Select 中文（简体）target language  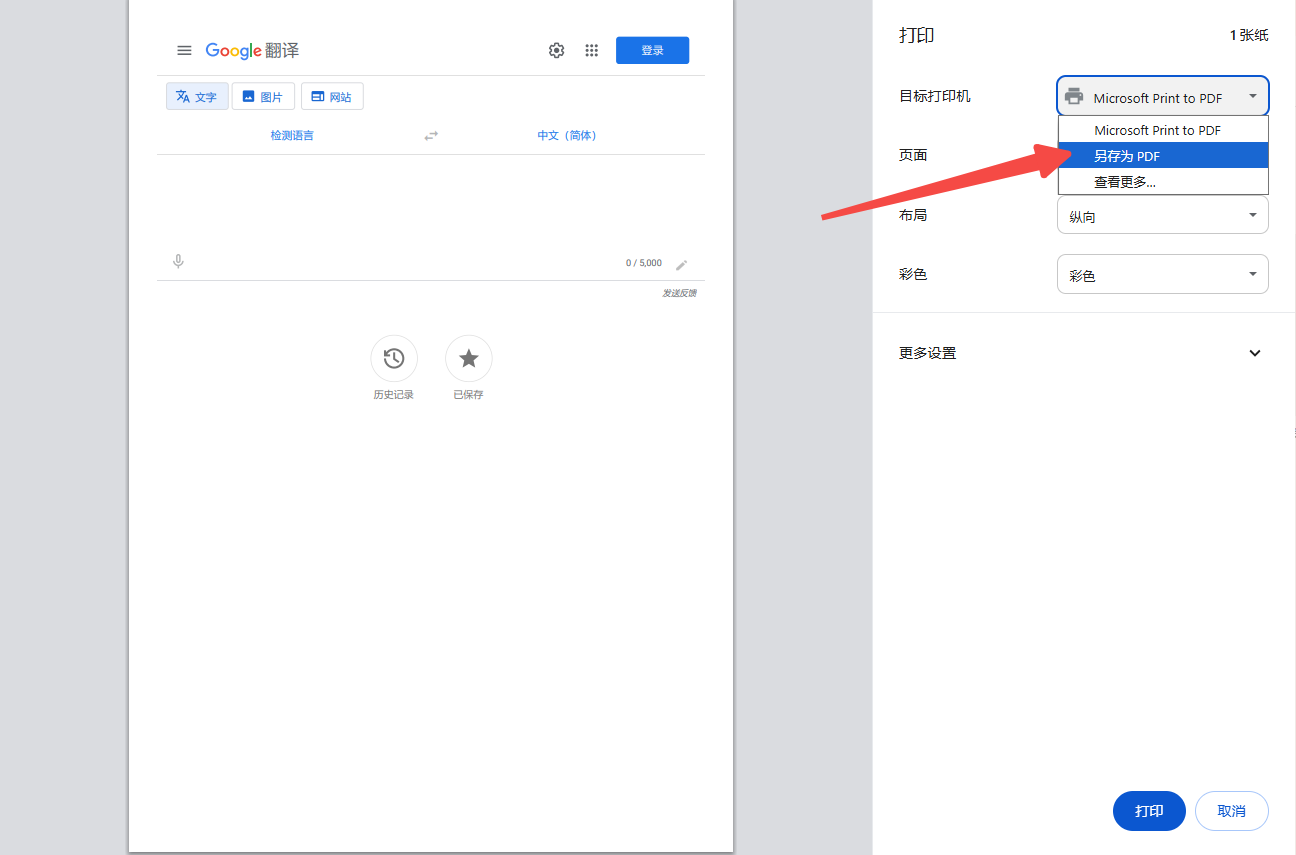(x=567, y=135)
